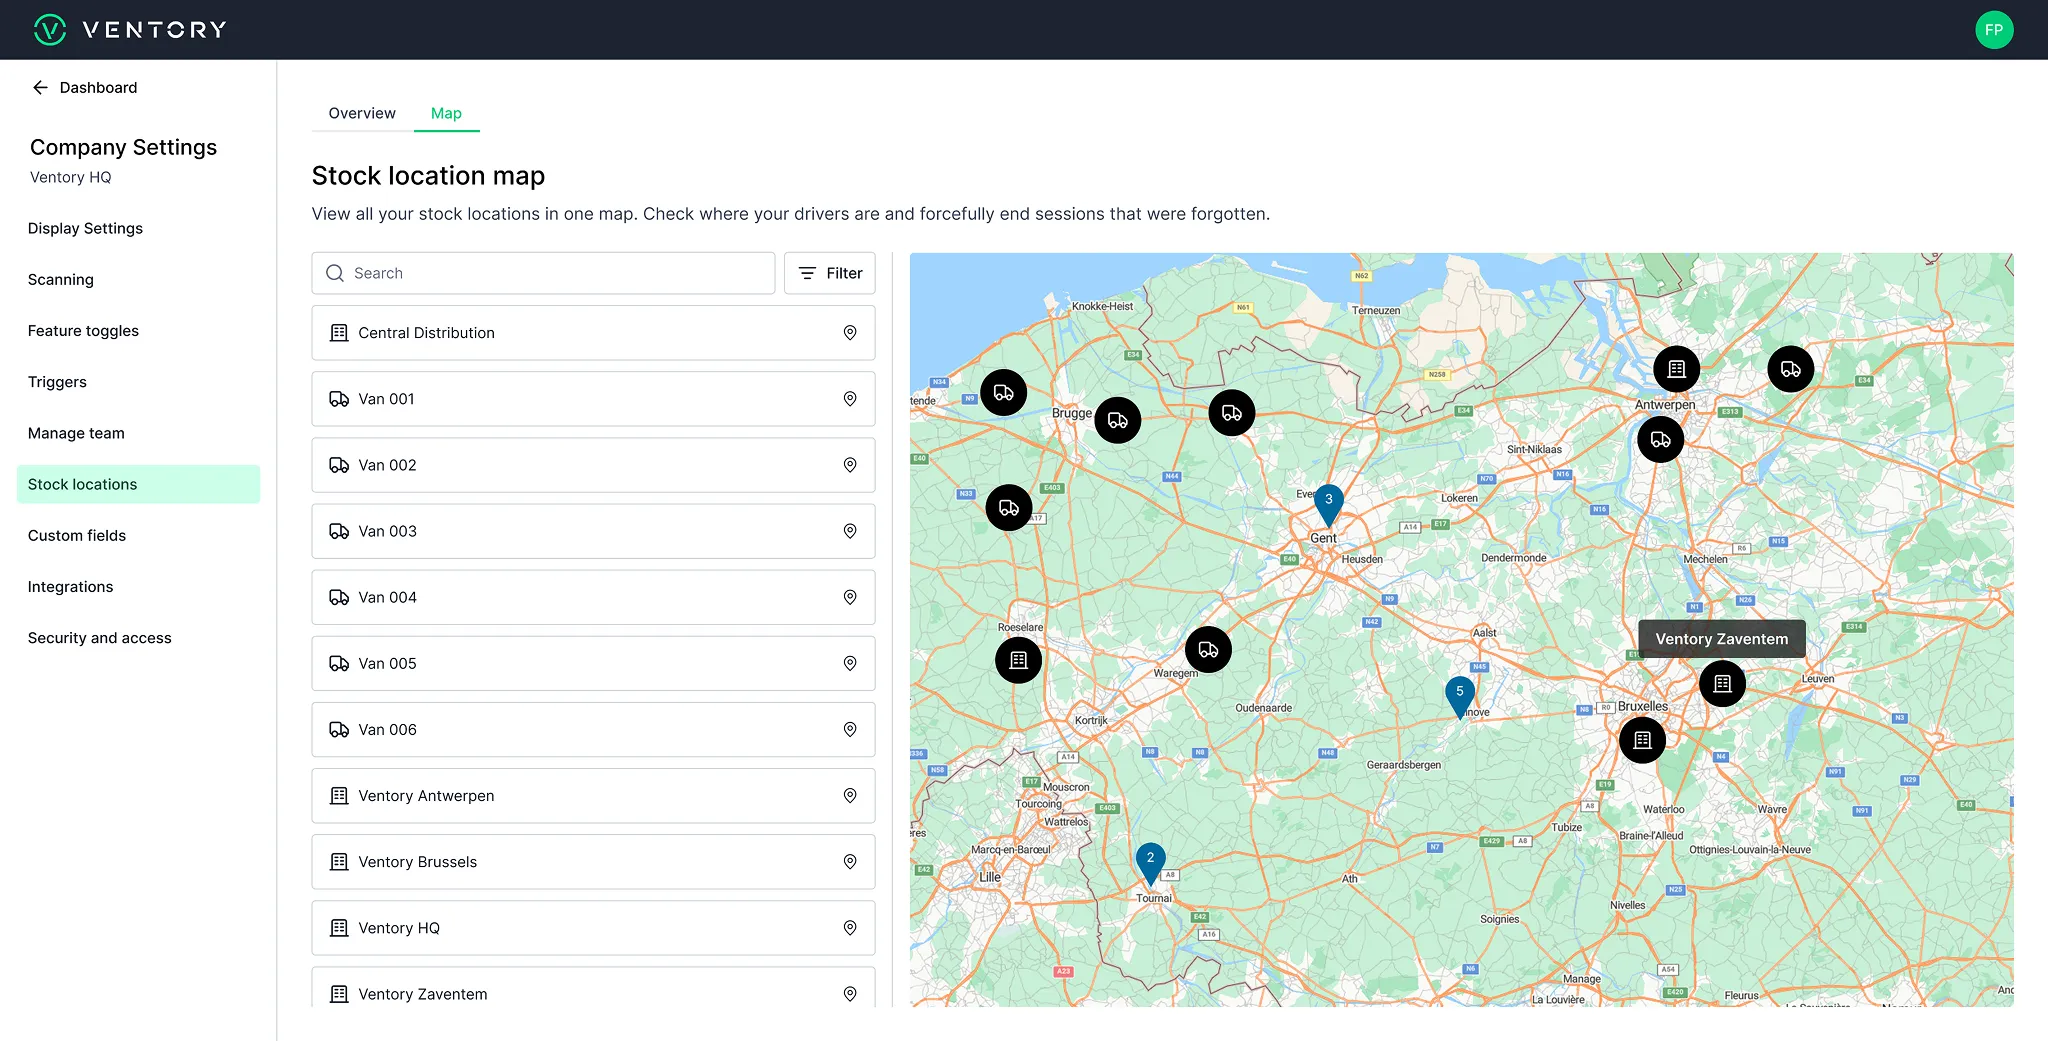
Task: Return to Dashboard link
Action: [99, 88]
